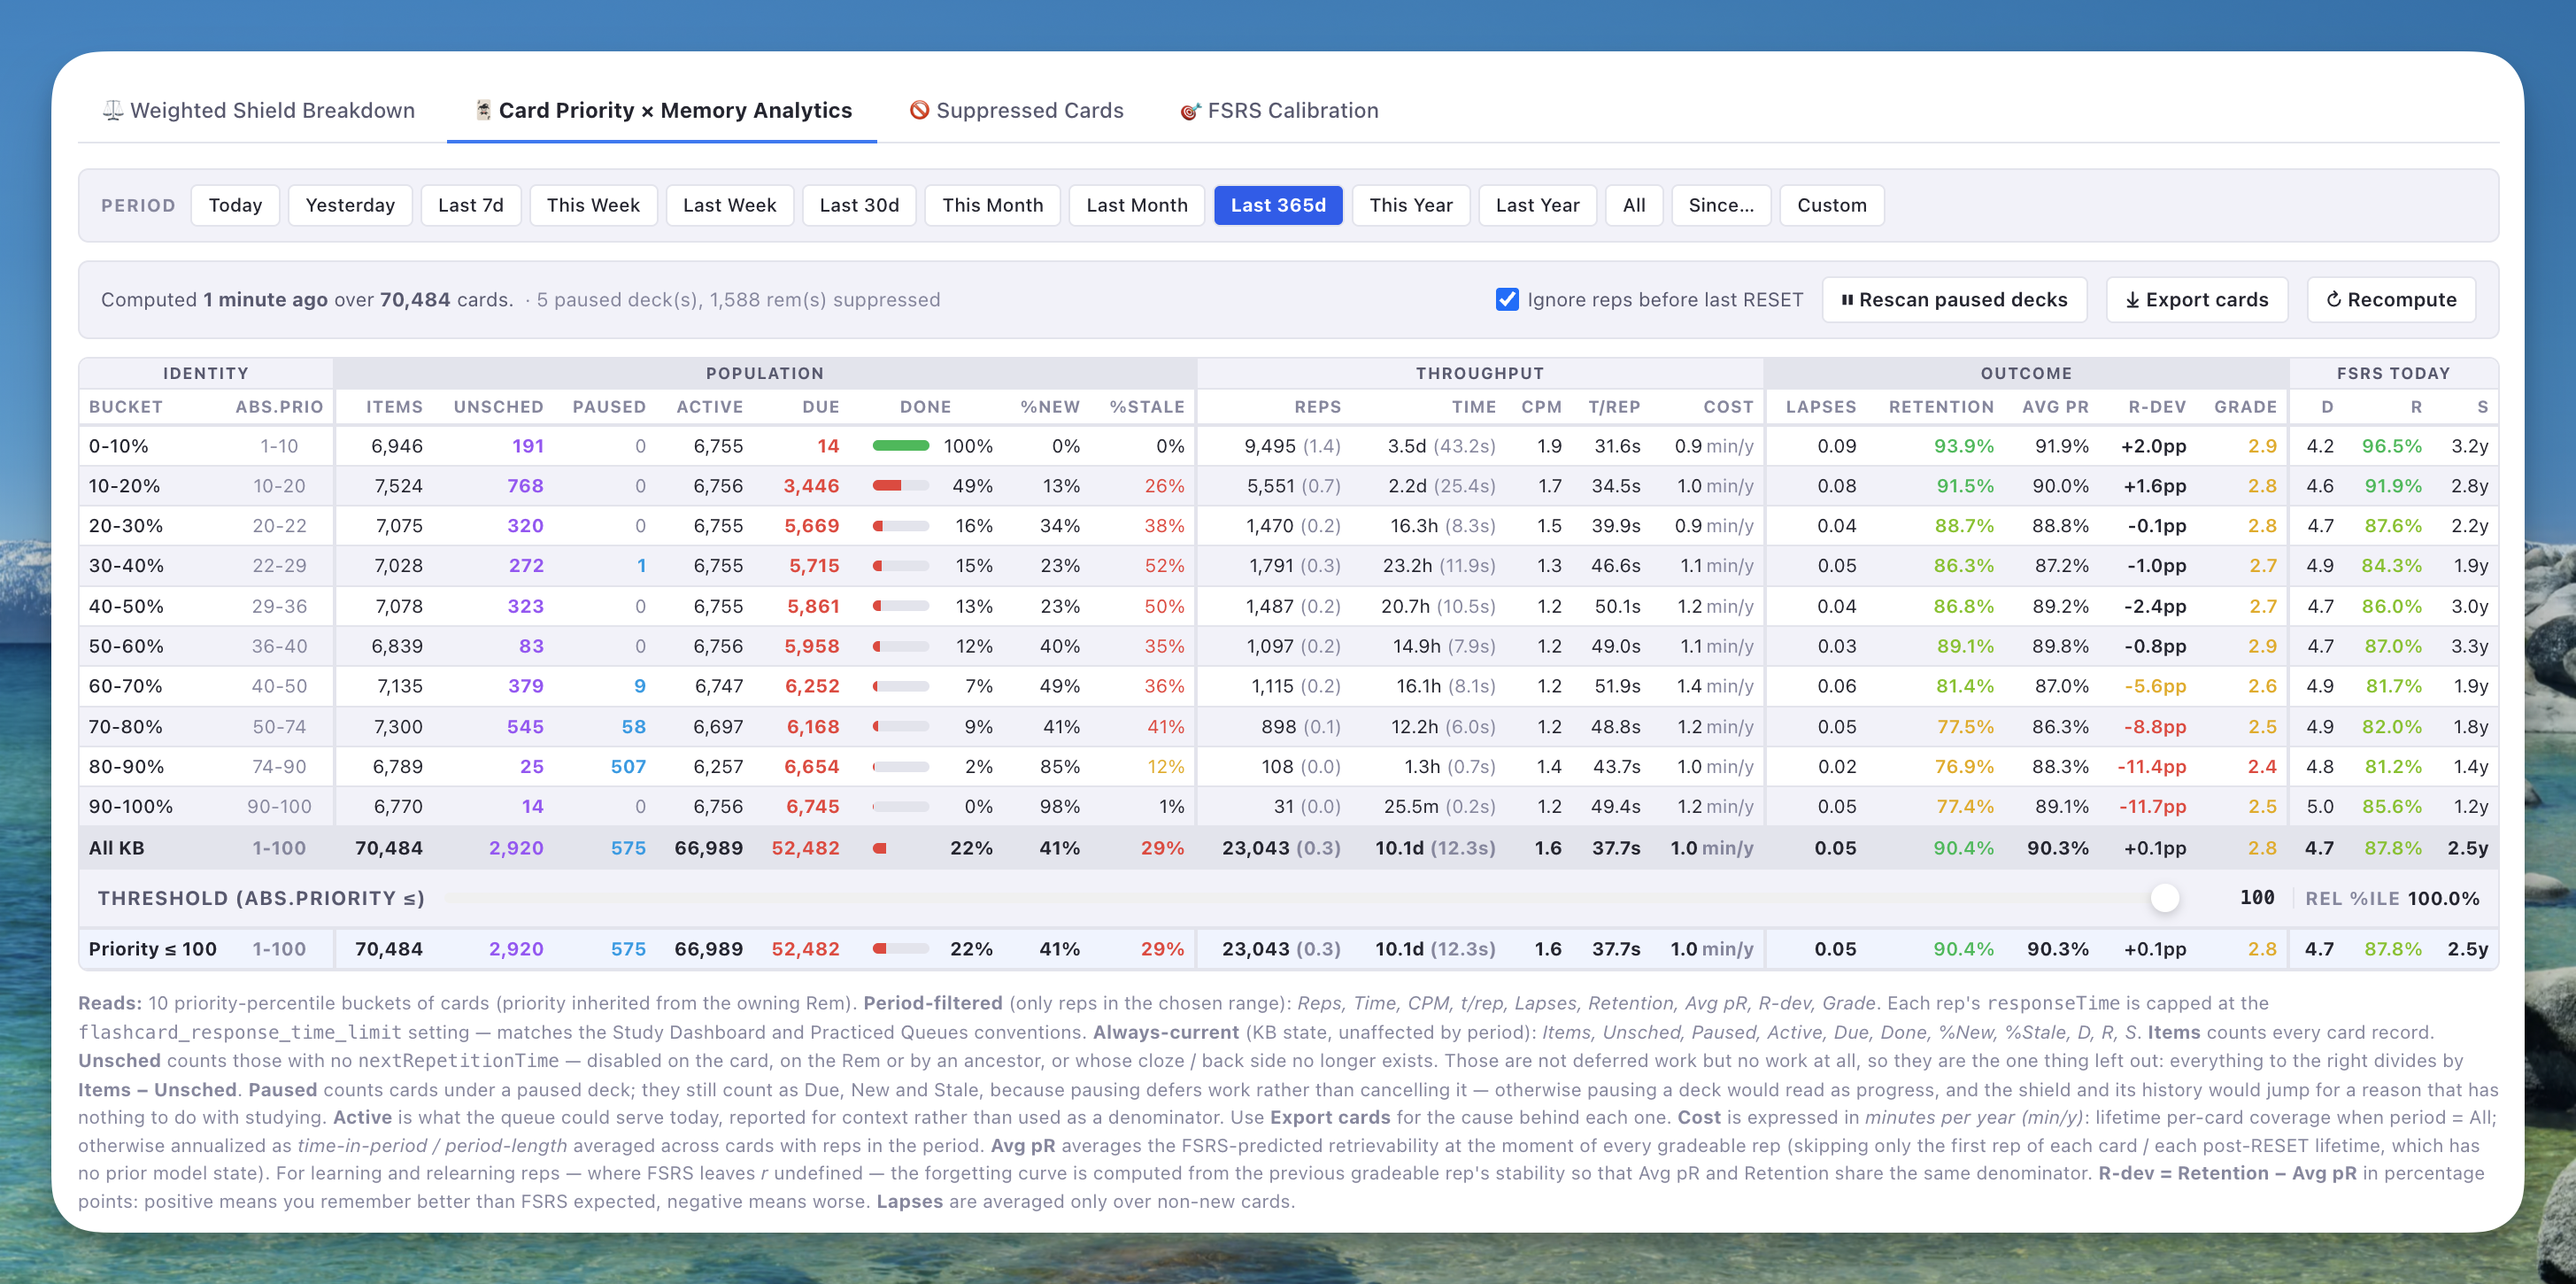This screenshot has width=2576, height=1284.
Task: Click the 90-100% bucket row label
Action: (130, 807)
